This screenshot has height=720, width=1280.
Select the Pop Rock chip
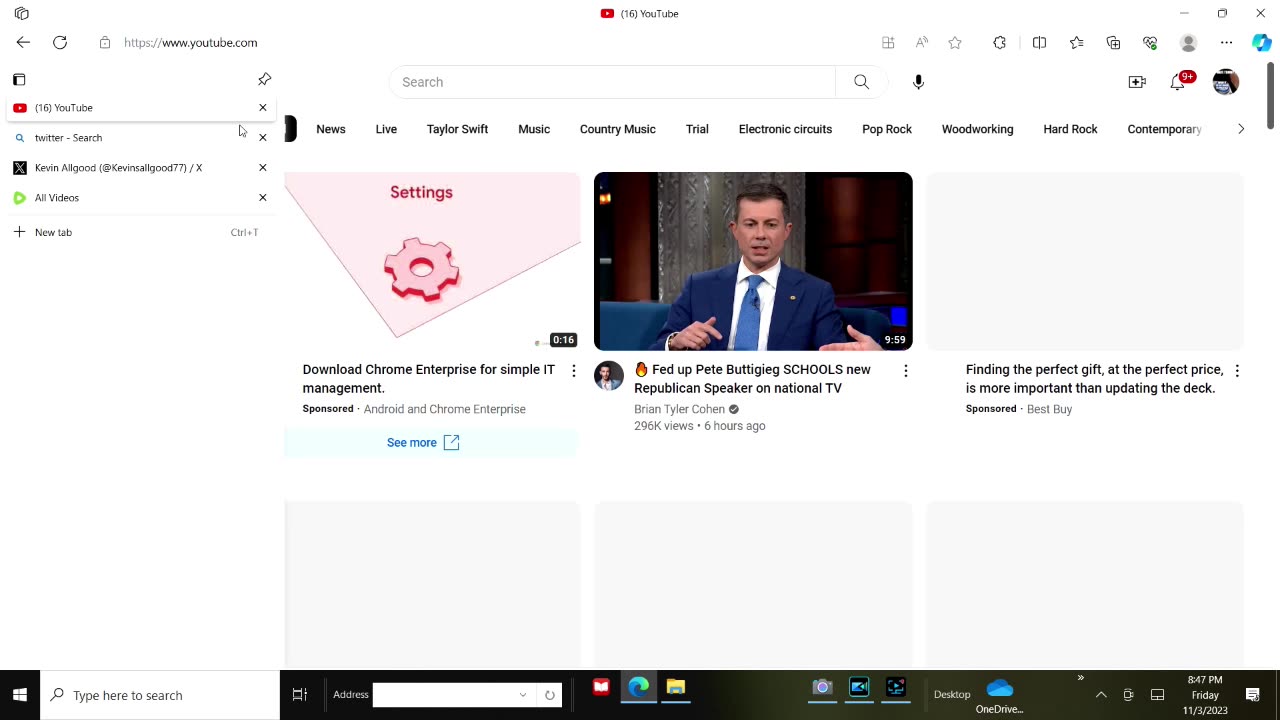pos(887,129)
